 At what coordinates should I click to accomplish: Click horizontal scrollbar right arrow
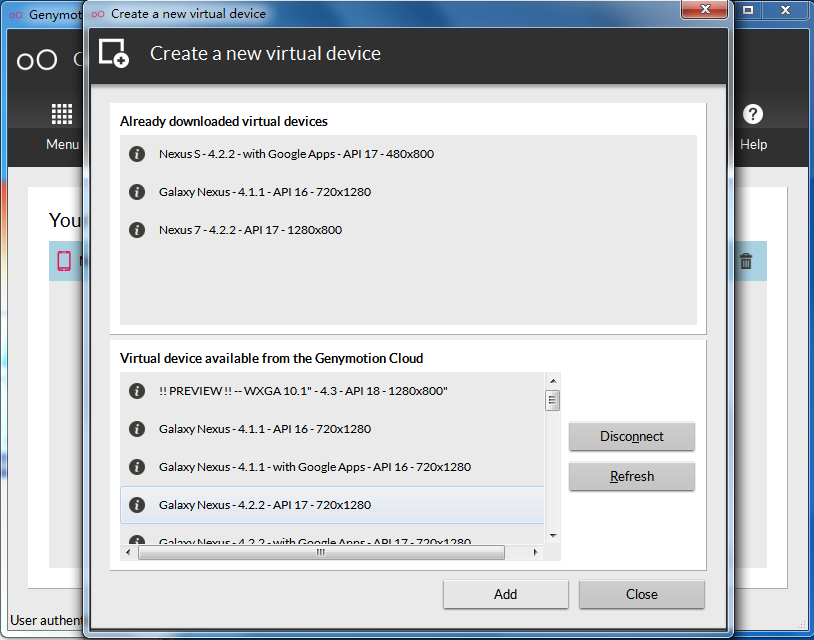pyautogui.click(x=536, y=552)
